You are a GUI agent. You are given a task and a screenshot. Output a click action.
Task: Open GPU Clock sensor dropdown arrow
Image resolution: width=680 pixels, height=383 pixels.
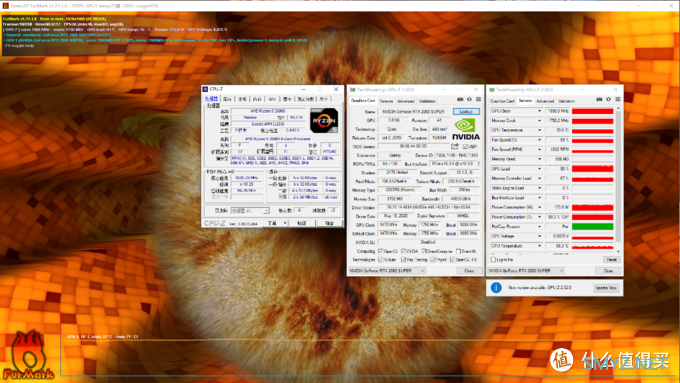[539, 111]
